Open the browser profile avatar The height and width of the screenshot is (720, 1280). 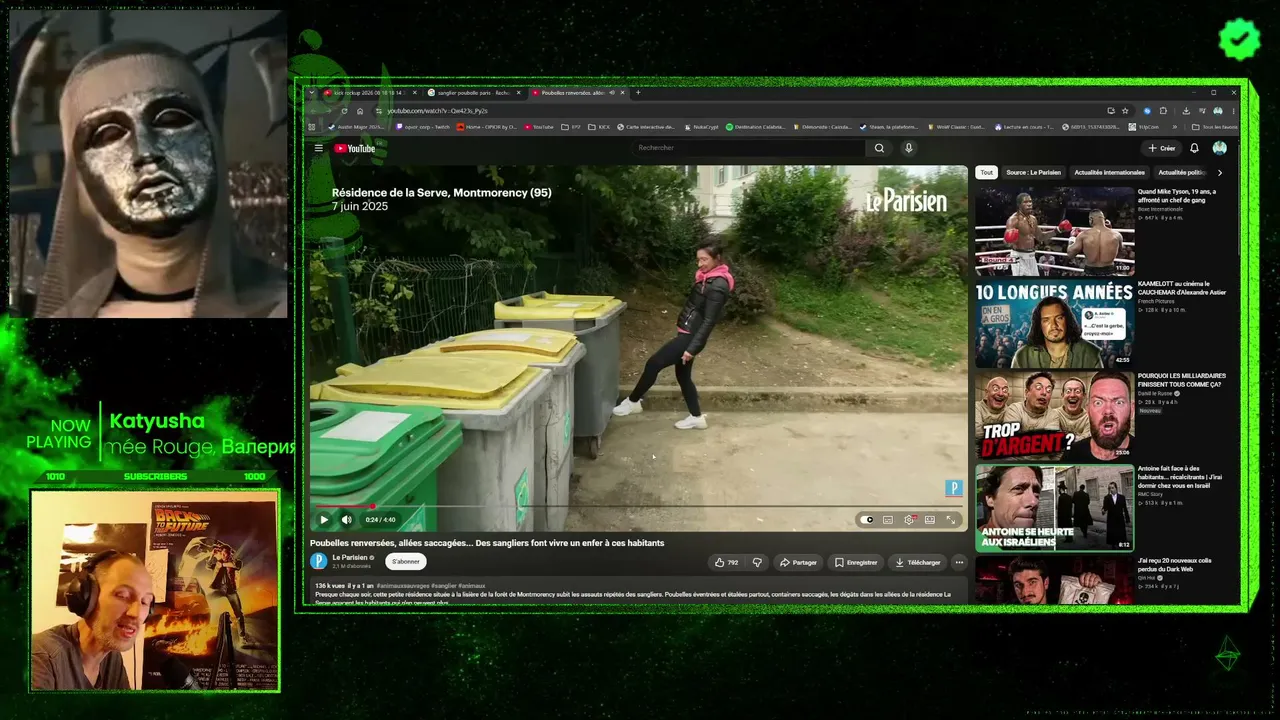pos(1218,110)
